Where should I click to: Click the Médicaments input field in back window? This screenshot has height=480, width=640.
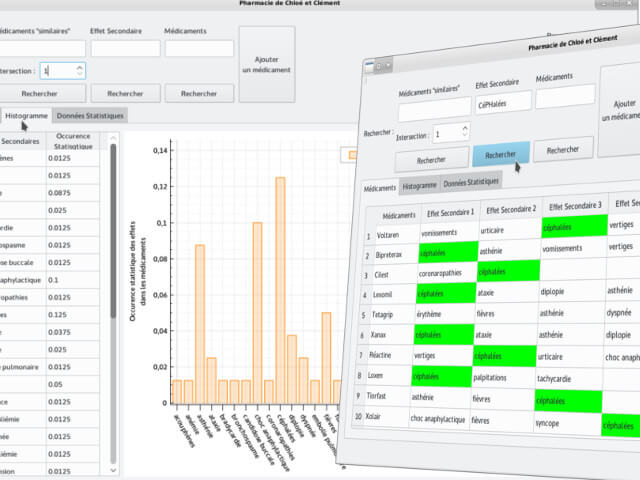[x=199, y=48]
